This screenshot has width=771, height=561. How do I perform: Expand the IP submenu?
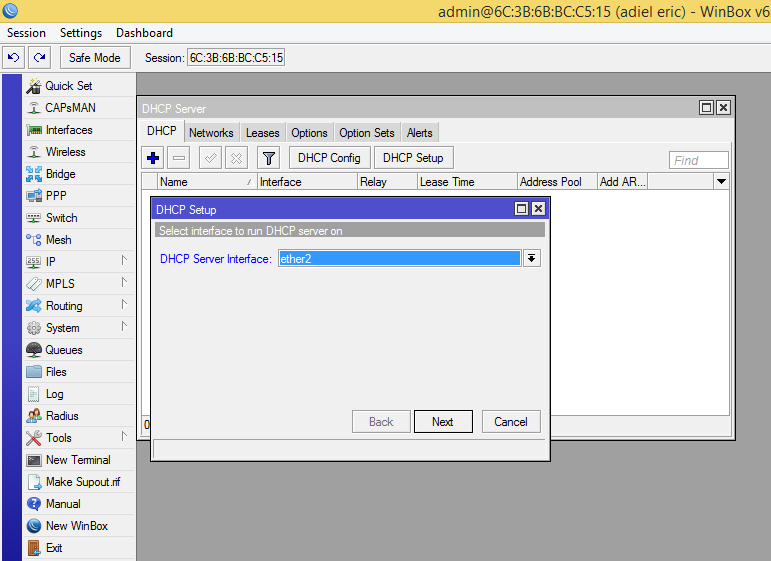124,261
